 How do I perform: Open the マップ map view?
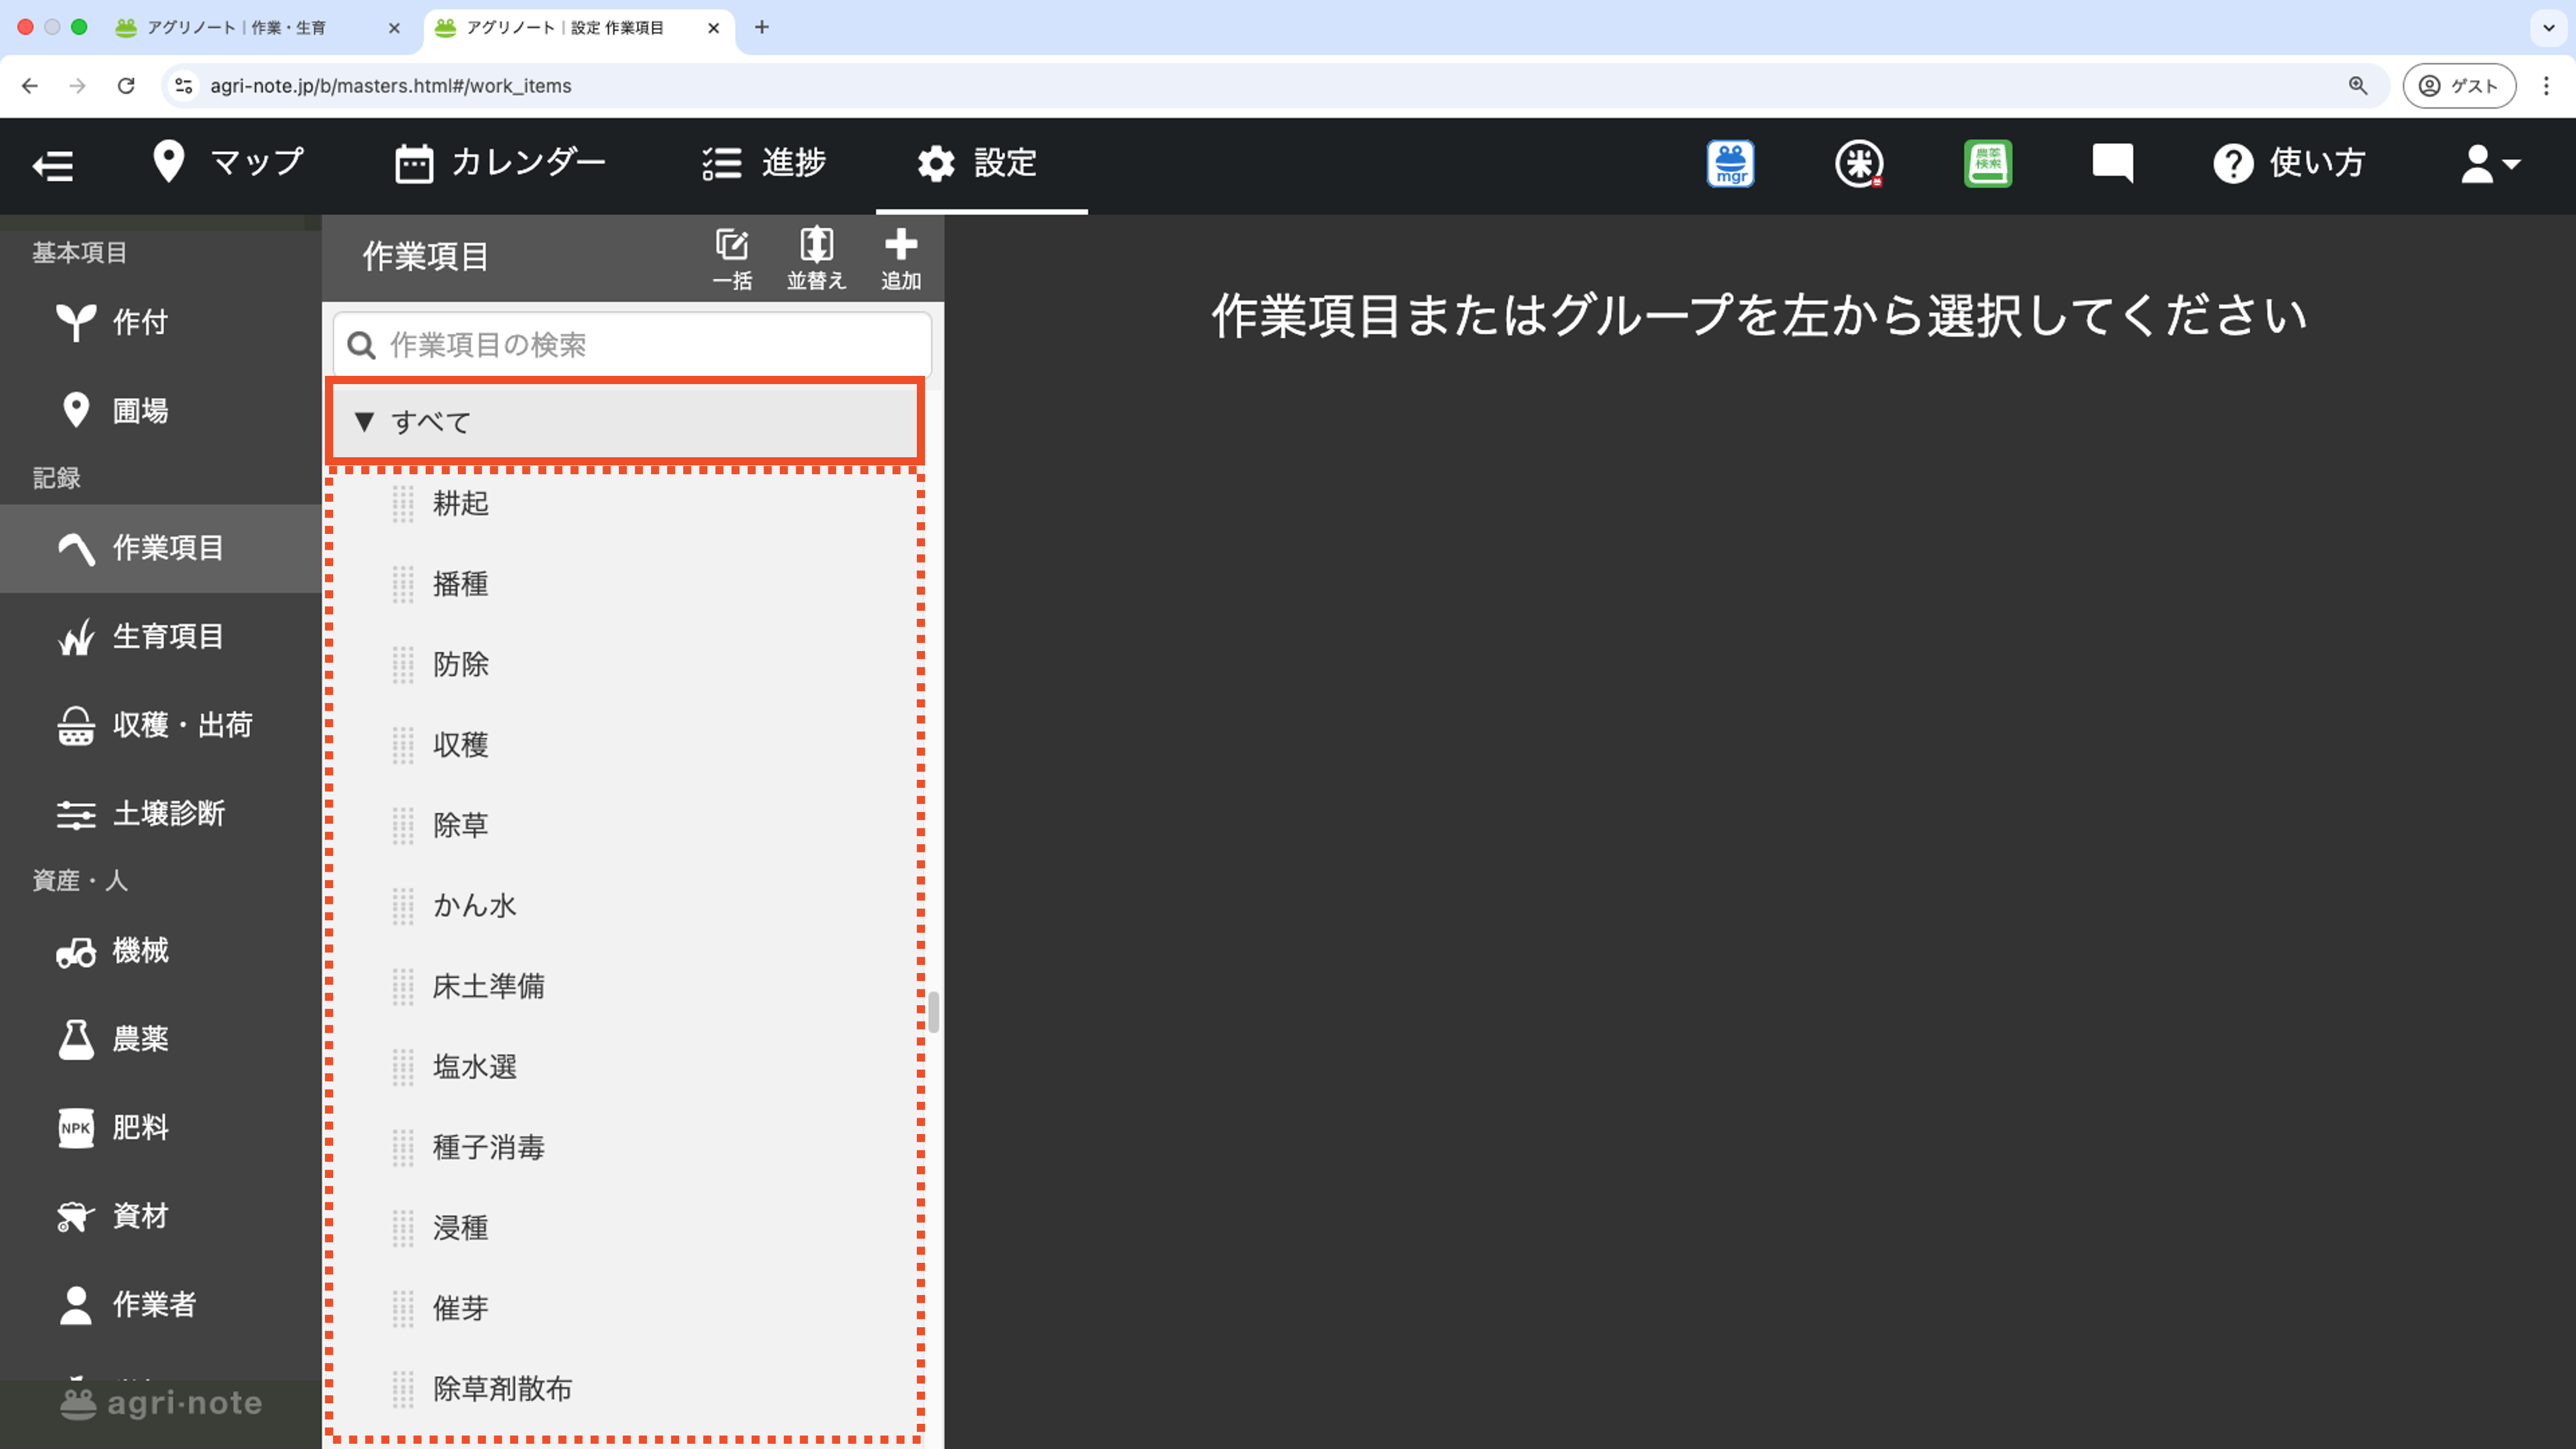point(228,162)
